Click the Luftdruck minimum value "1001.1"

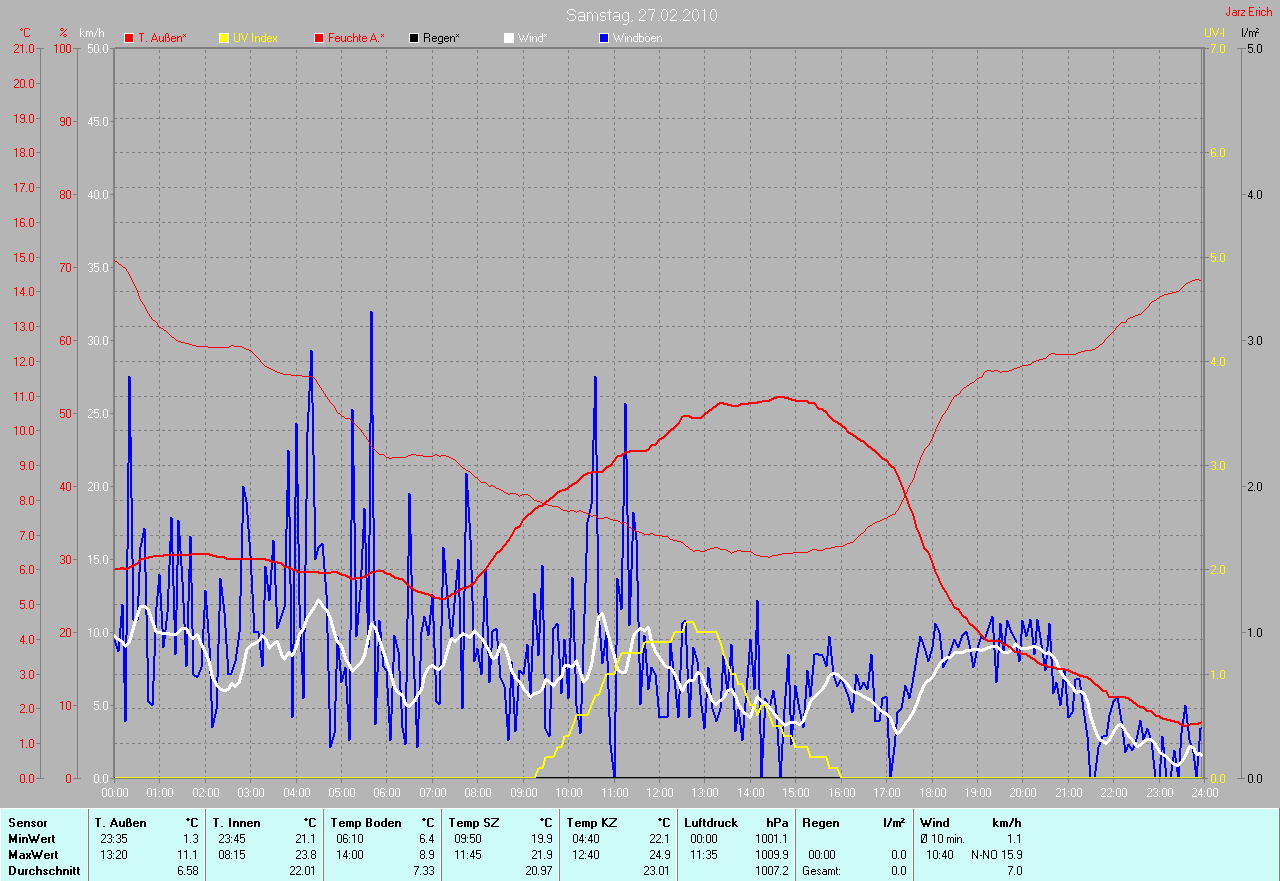(771, 839)
